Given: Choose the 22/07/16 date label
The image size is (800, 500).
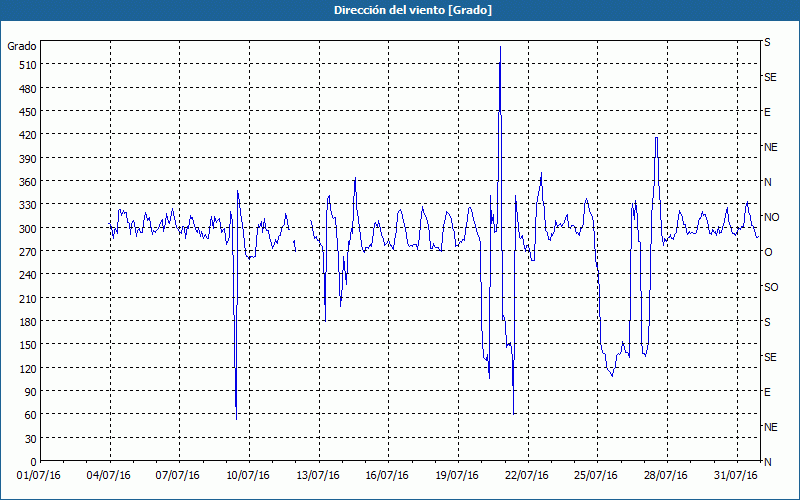Looking at the screenshot, I should coord(527,476).
